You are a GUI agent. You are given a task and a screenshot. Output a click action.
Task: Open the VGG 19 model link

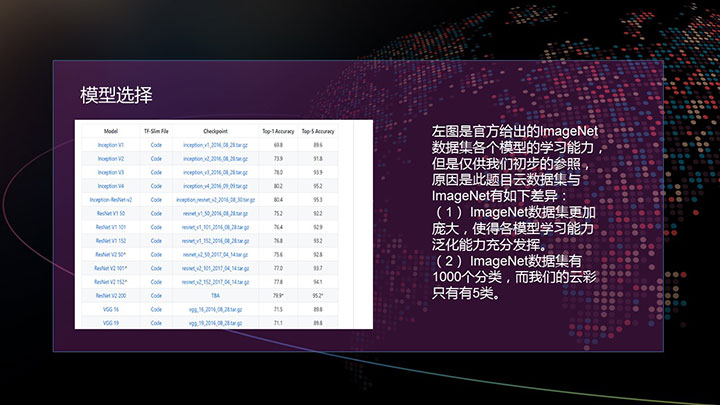pyautogui.click(x=110, y=324)
